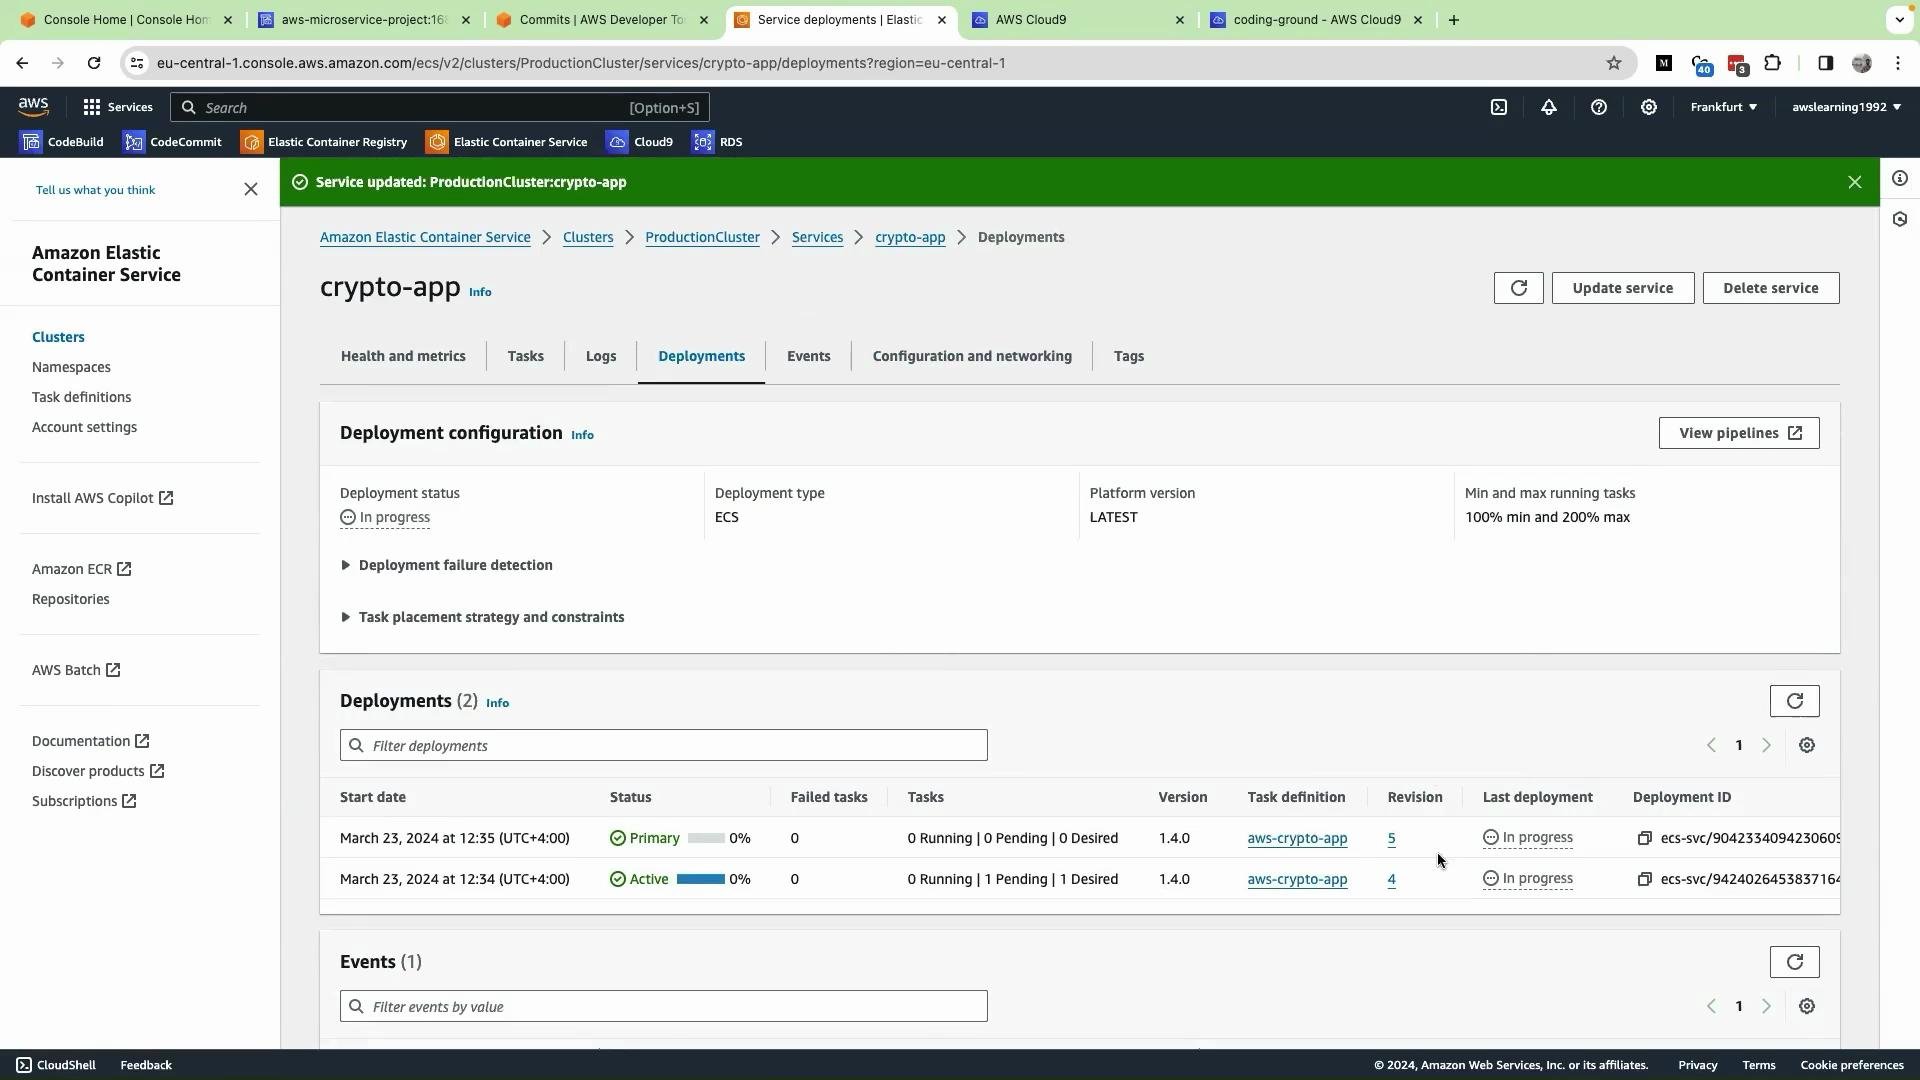Open CodeBuild shortcut in favorites bar
The height and width of the screenshot is (1080, 1920).
click(x=62, y=142)
